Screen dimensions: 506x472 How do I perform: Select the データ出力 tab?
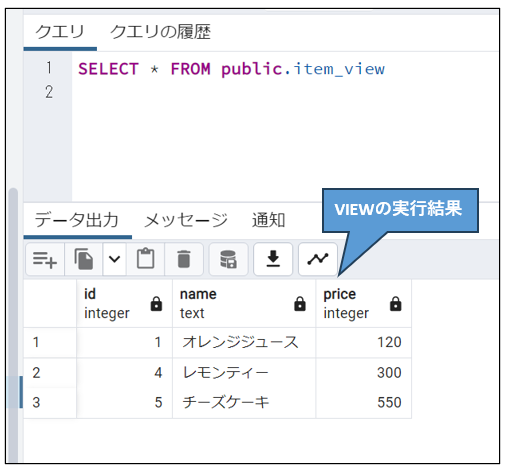[77, 220]
